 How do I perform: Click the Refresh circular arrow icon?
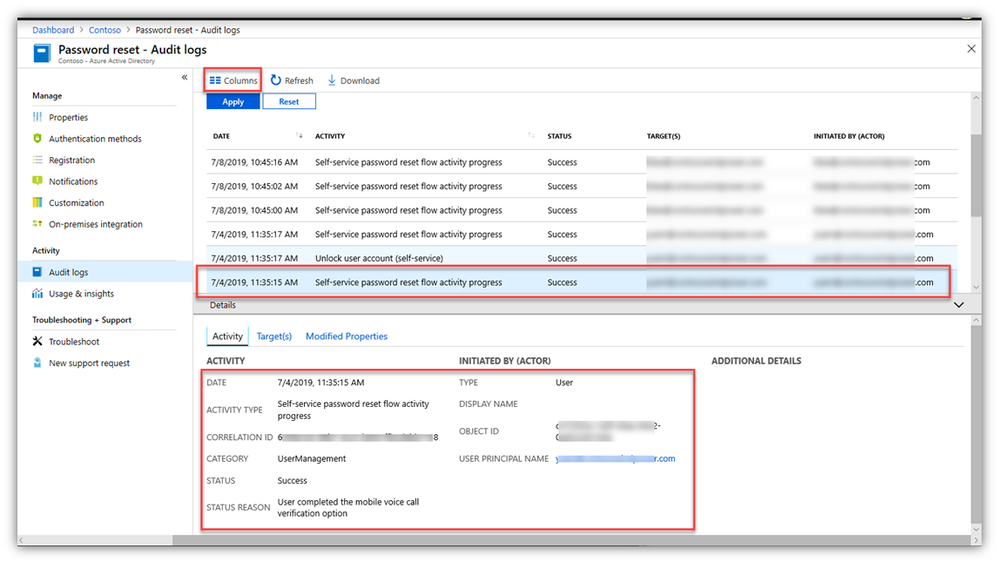click(276, 80)
